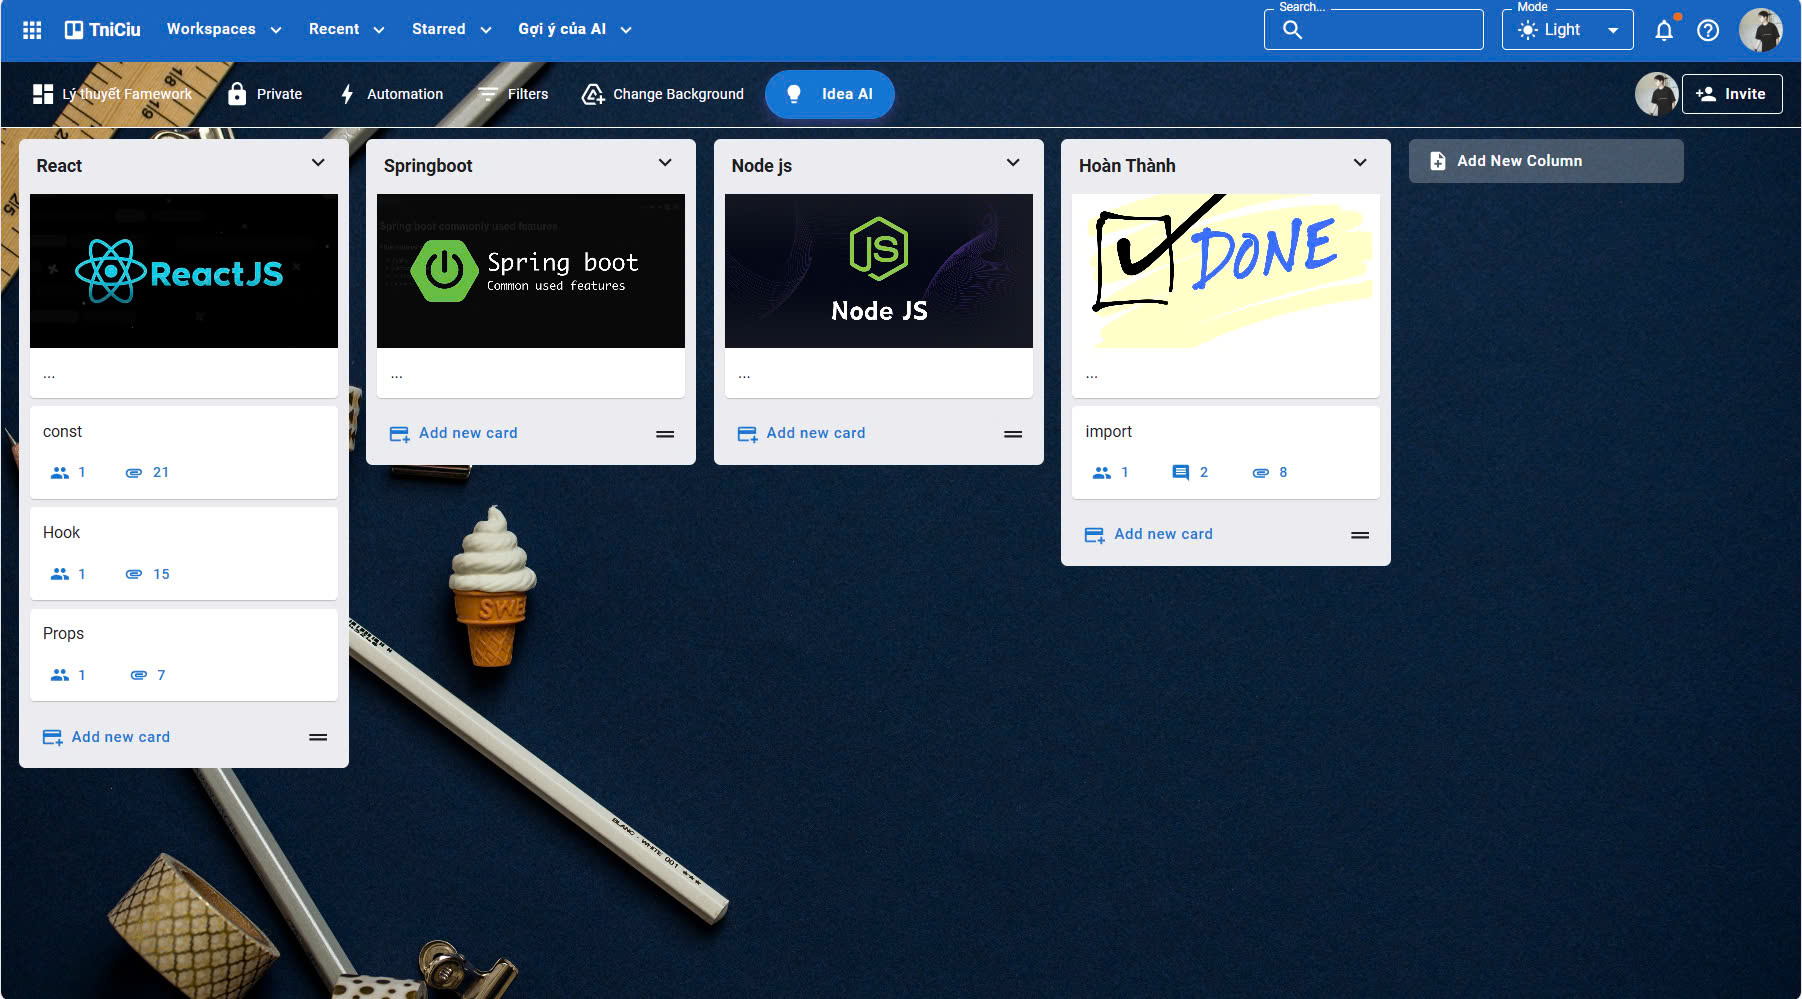Screen dimensions: 1802x999
Task: Click the Change Background icon
Action: click(x=593, y=94)
